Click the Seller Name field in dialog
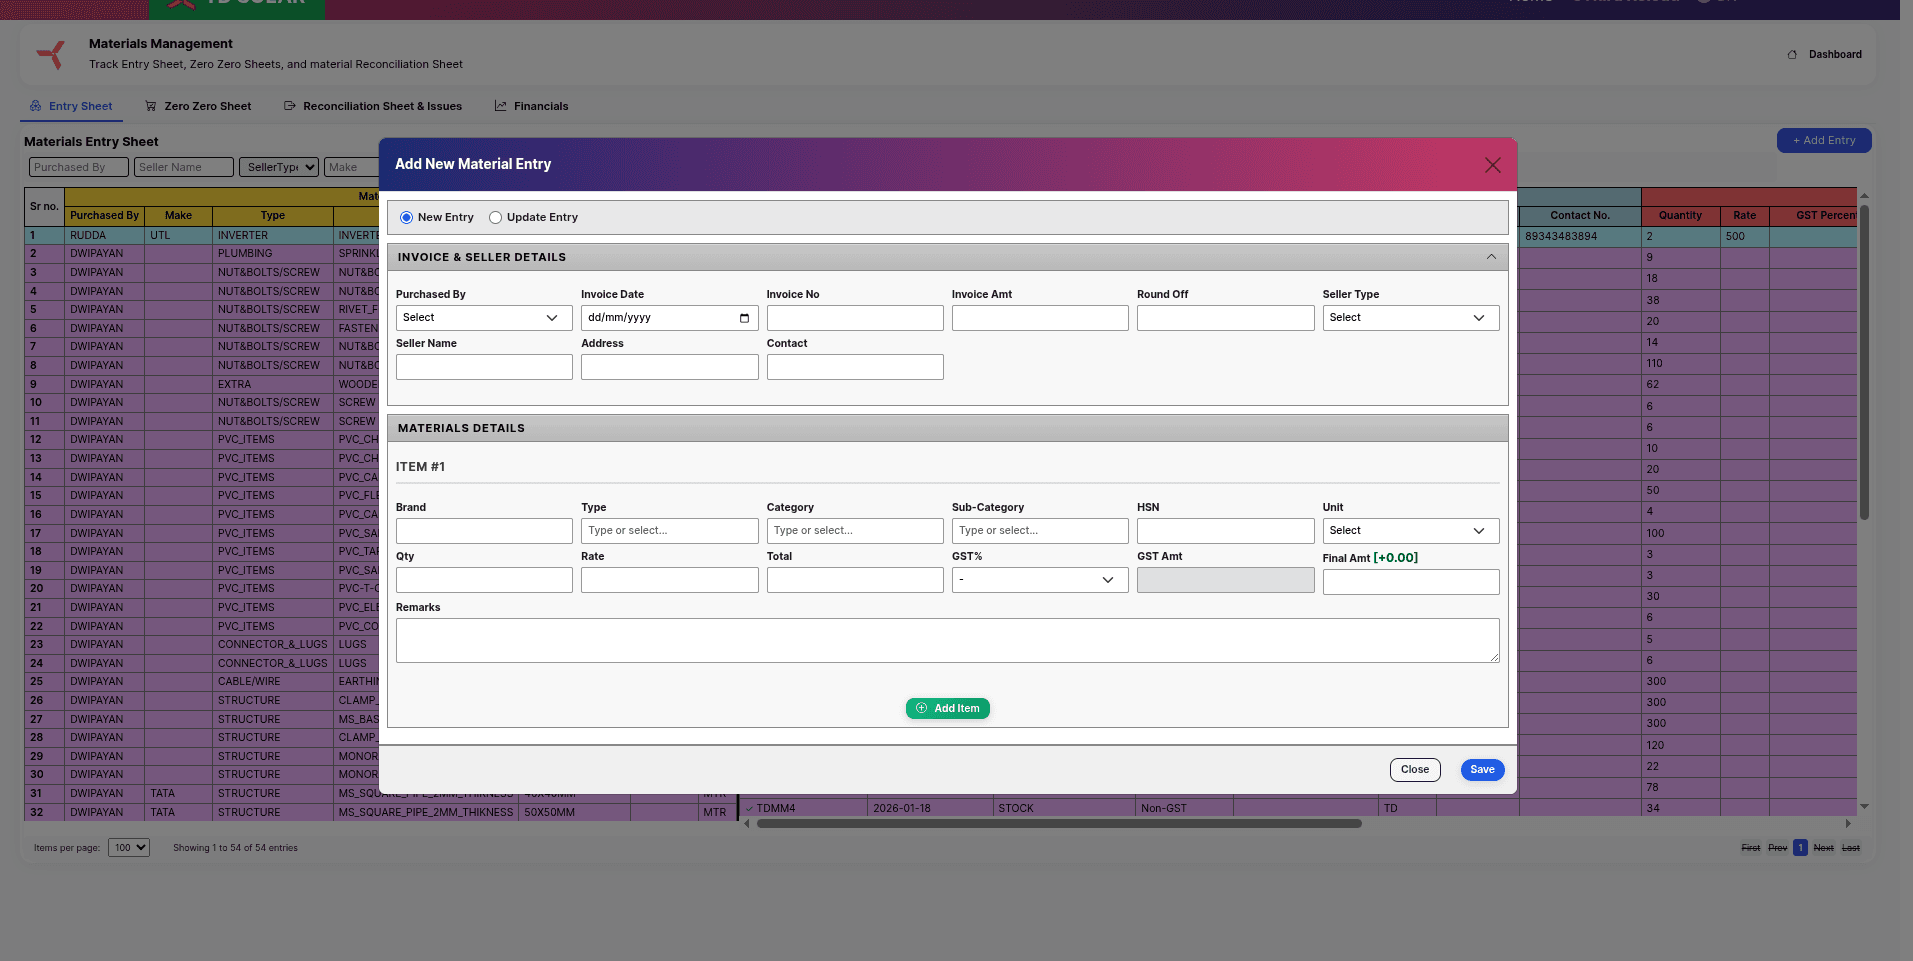Screen dimensions: 1913x961 484,367
